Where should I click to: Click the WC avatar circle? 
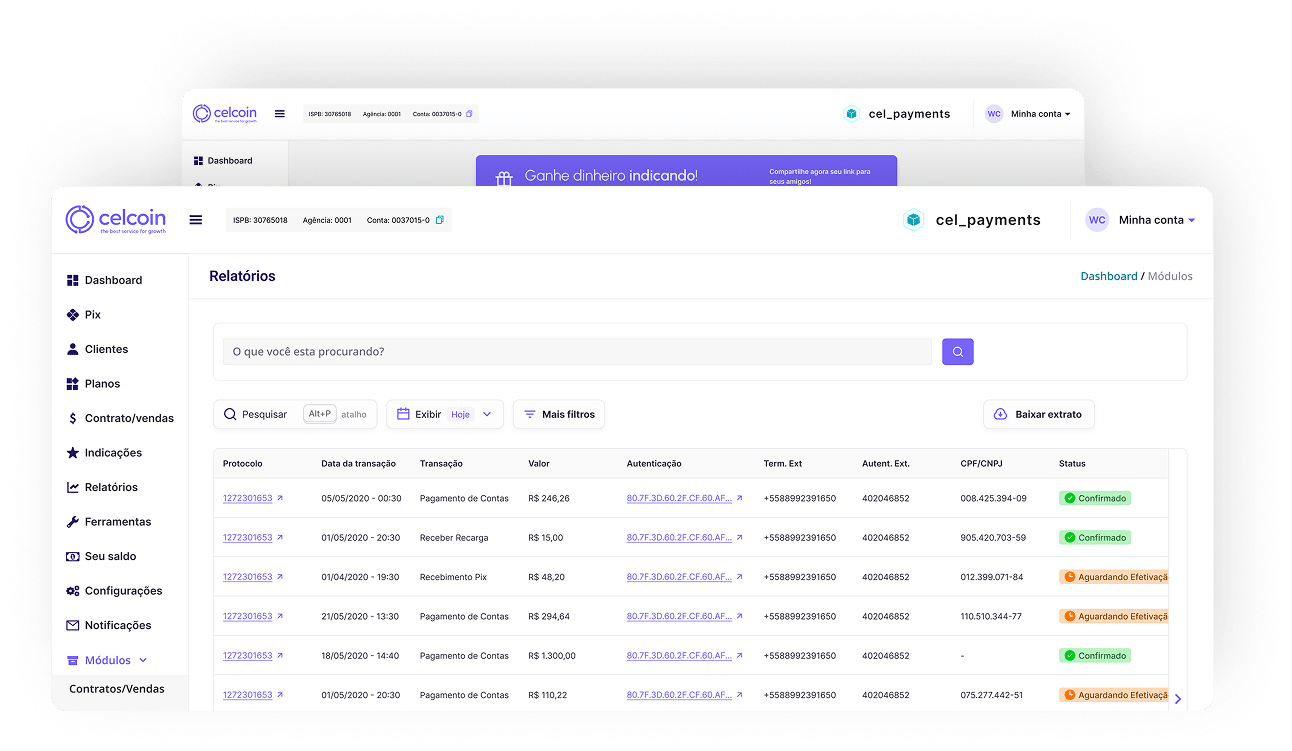coord(1097,220)
